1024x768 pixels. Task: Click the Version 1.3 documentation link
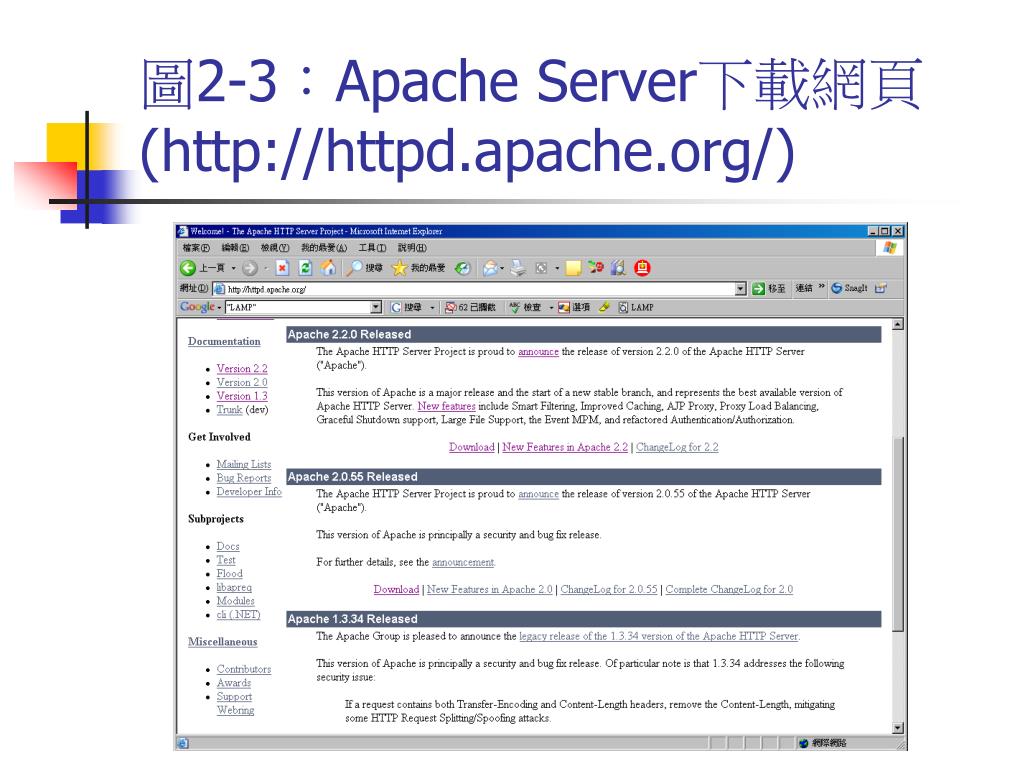242,396
